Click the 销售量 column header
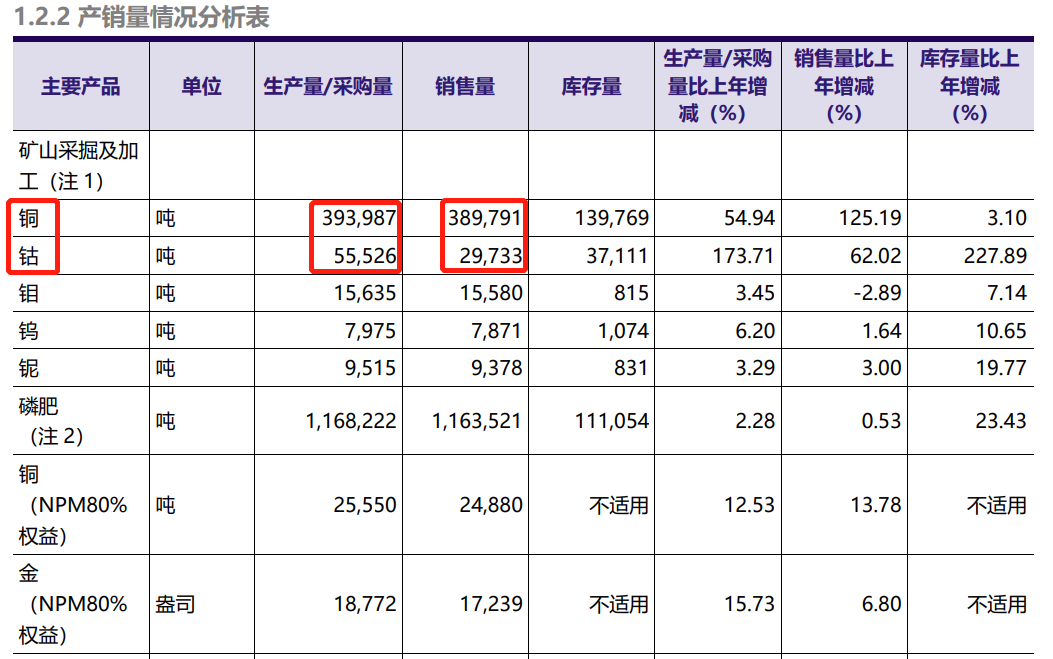 pos(464,86)
